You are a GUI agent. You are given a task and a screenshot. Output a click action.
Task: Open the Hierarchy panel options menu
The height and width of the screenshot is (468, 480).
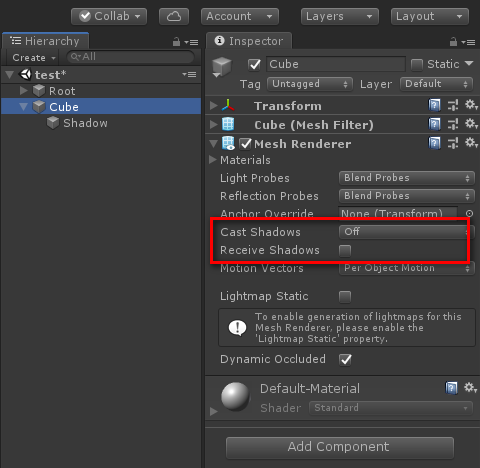[x=191, y=42]
